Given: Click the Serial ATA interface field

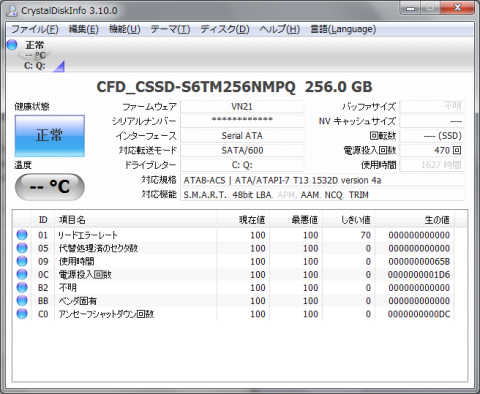Looking at the screenshot, I should [x=242, y=136].
